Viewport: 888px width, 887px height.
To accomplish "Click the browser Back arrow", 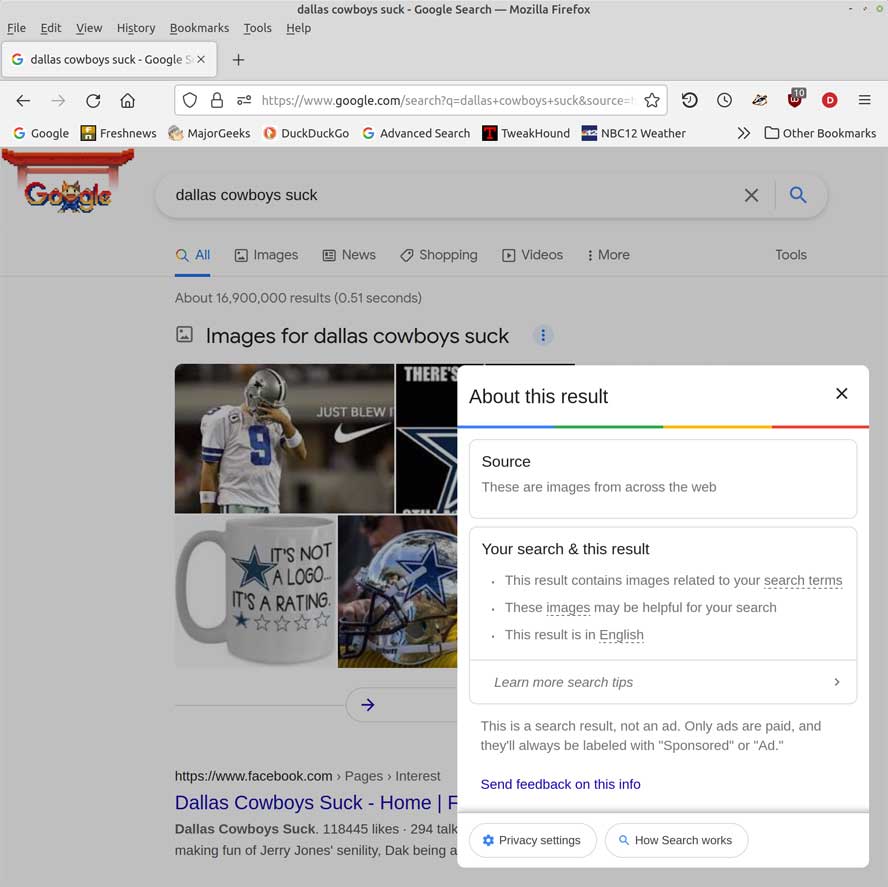I will pos(23,101).
